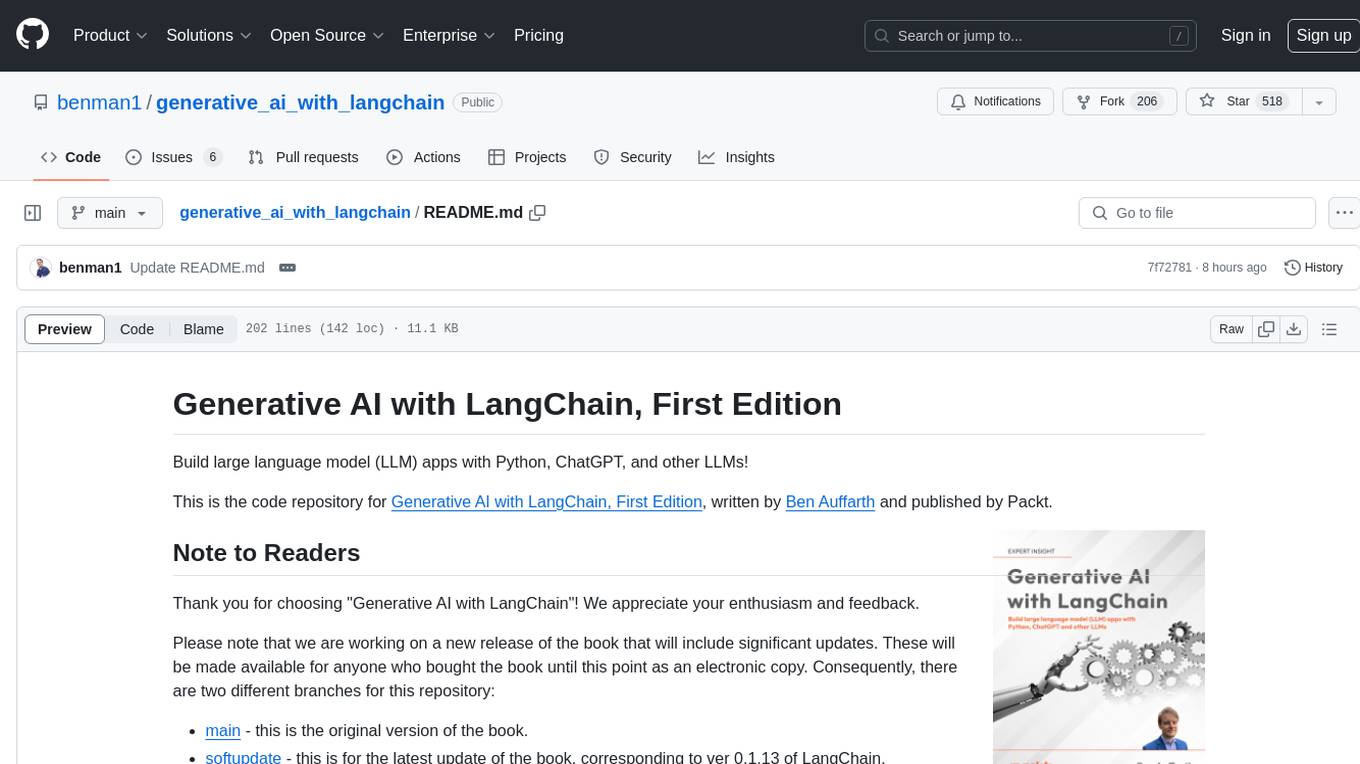
Task: Open the Star lists dropdown arrow
Action: [x=1319, y=102]
